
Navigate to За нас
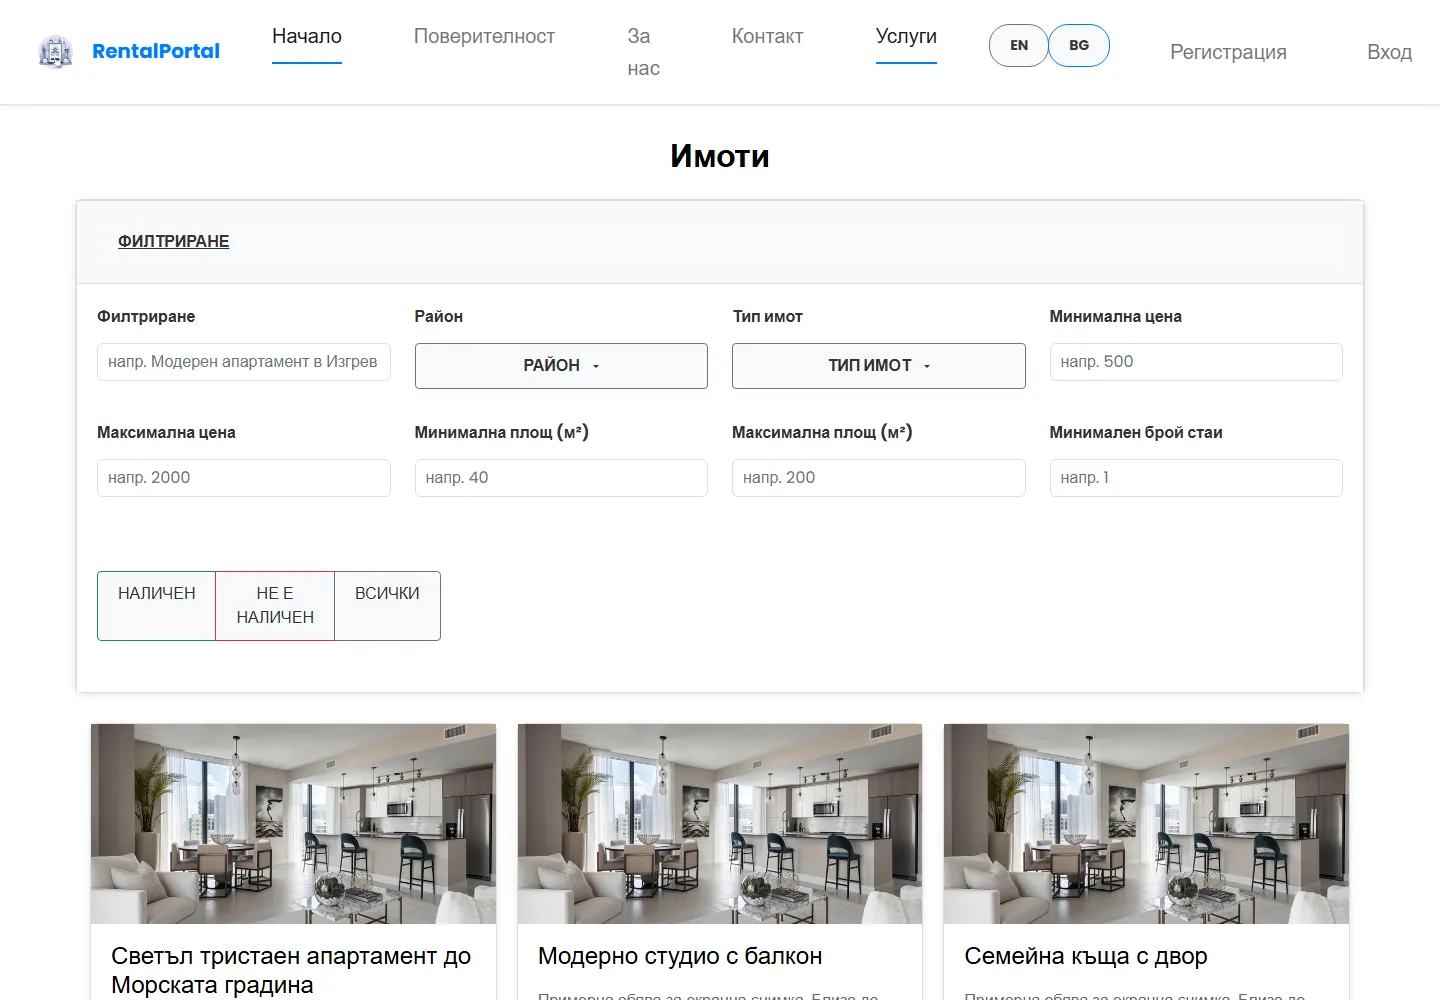pyautogui.click(x=644, y=52)
